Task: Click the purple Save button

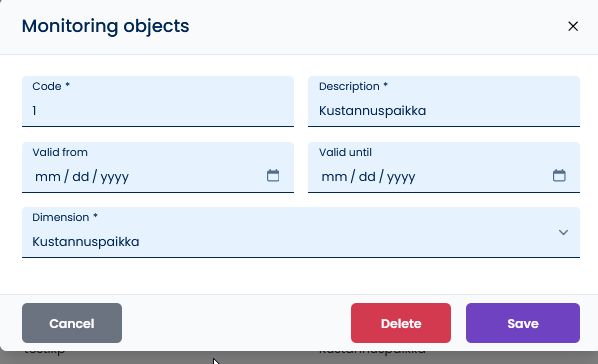Action: click(x=523, y=323)
